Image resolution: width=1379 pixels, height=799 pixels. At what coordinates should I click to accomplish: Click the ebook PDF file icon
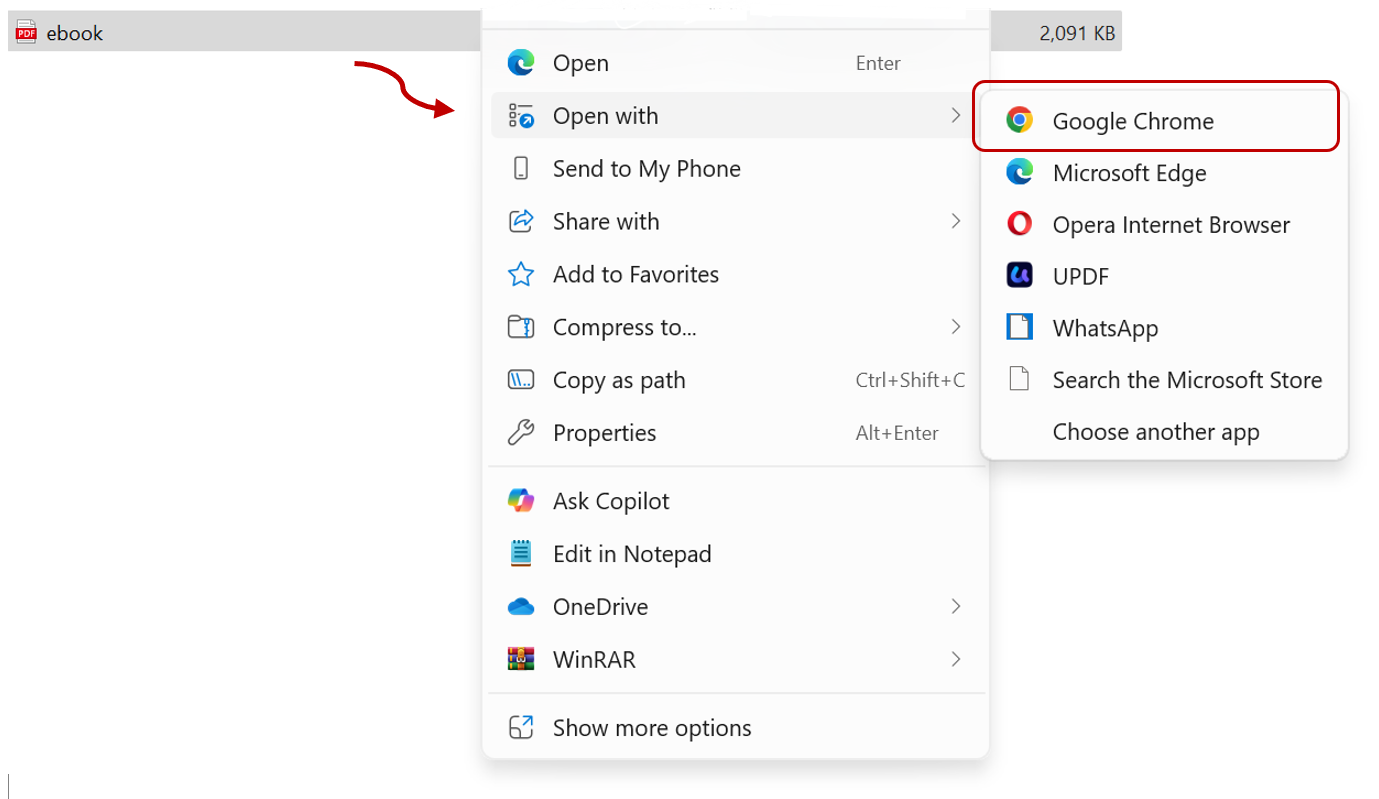(26, 32)
